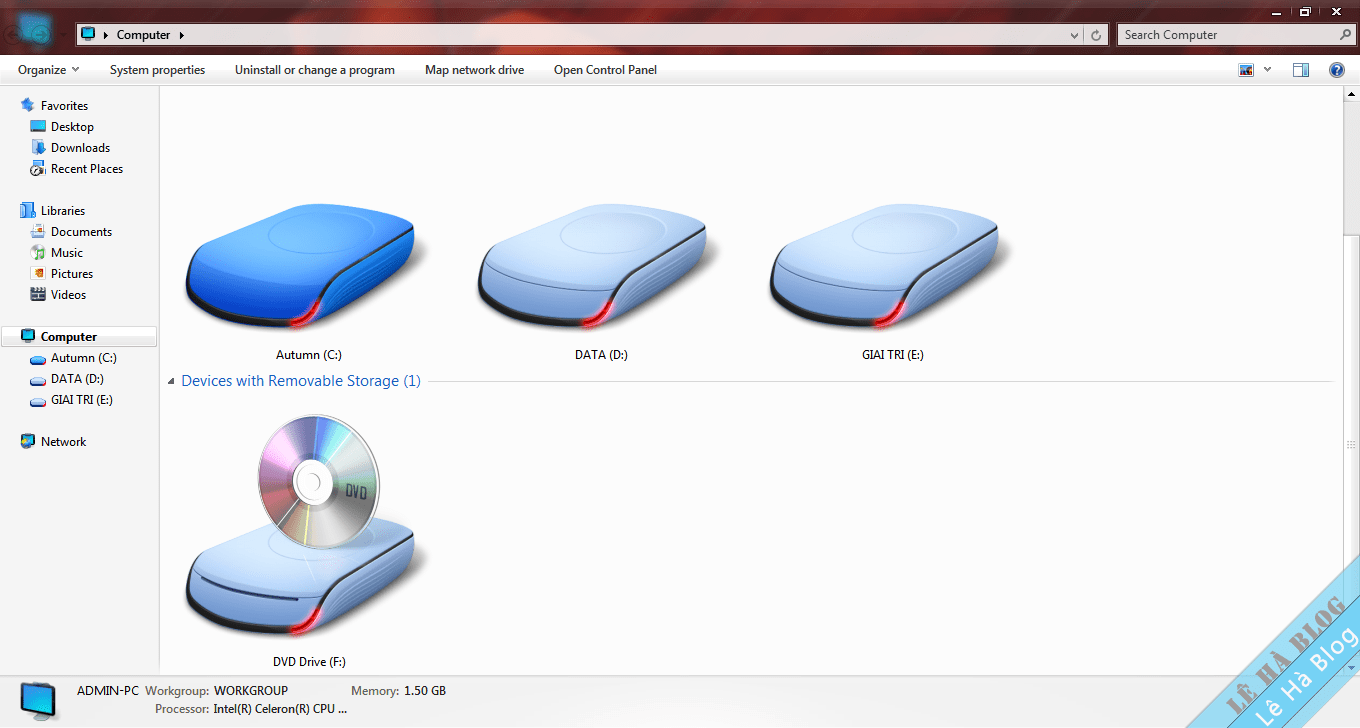Select the Downloads label in Favorites
1360x728 pixels.
click(80, 148)
